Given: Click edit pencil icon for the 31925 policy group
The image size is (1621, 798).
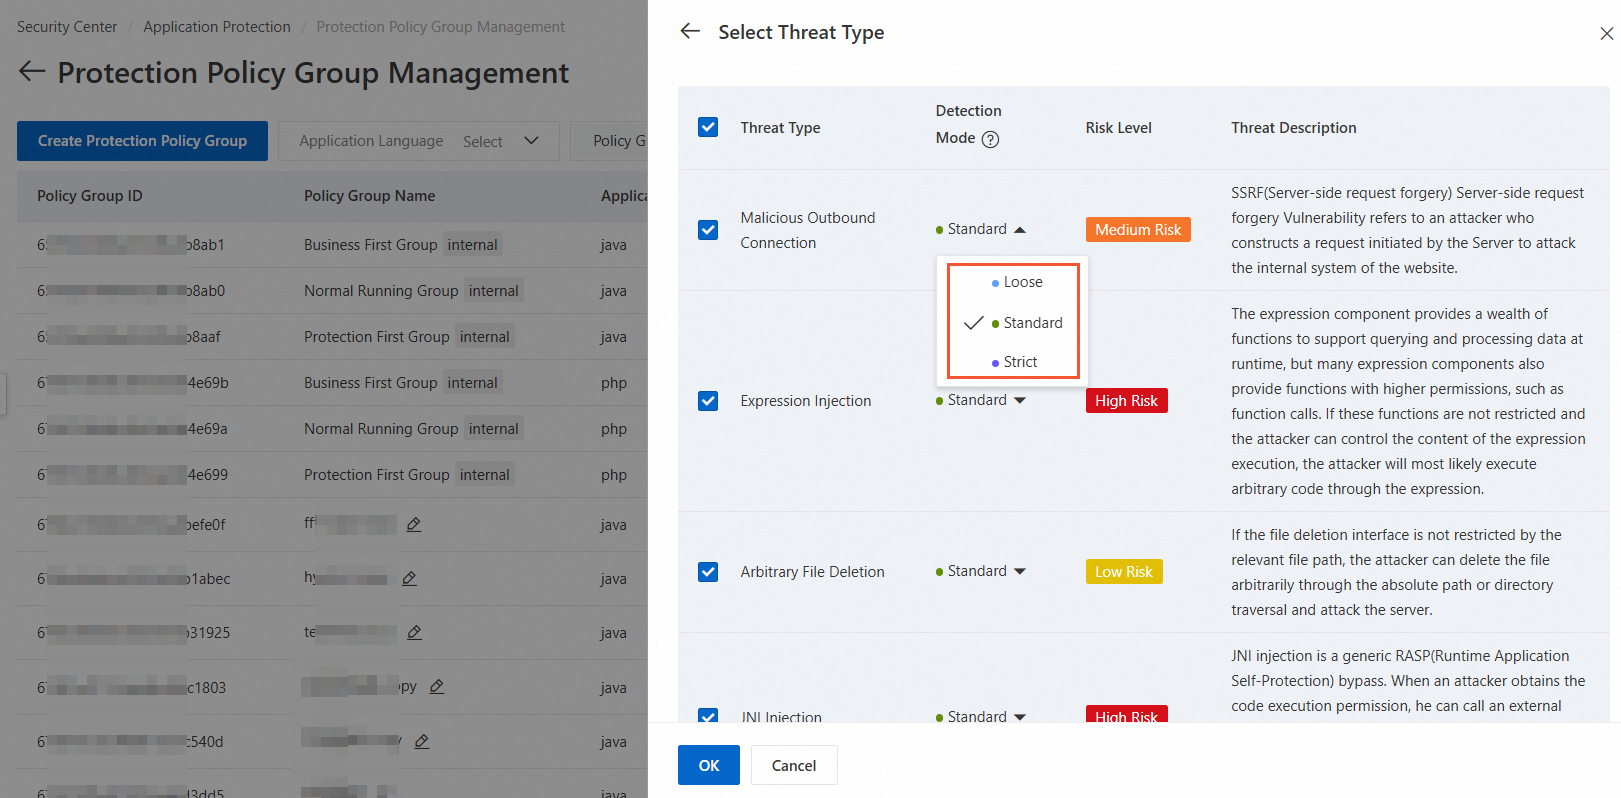Looking at the screenshot, I should pyautogui.click(x=414, y=632).
